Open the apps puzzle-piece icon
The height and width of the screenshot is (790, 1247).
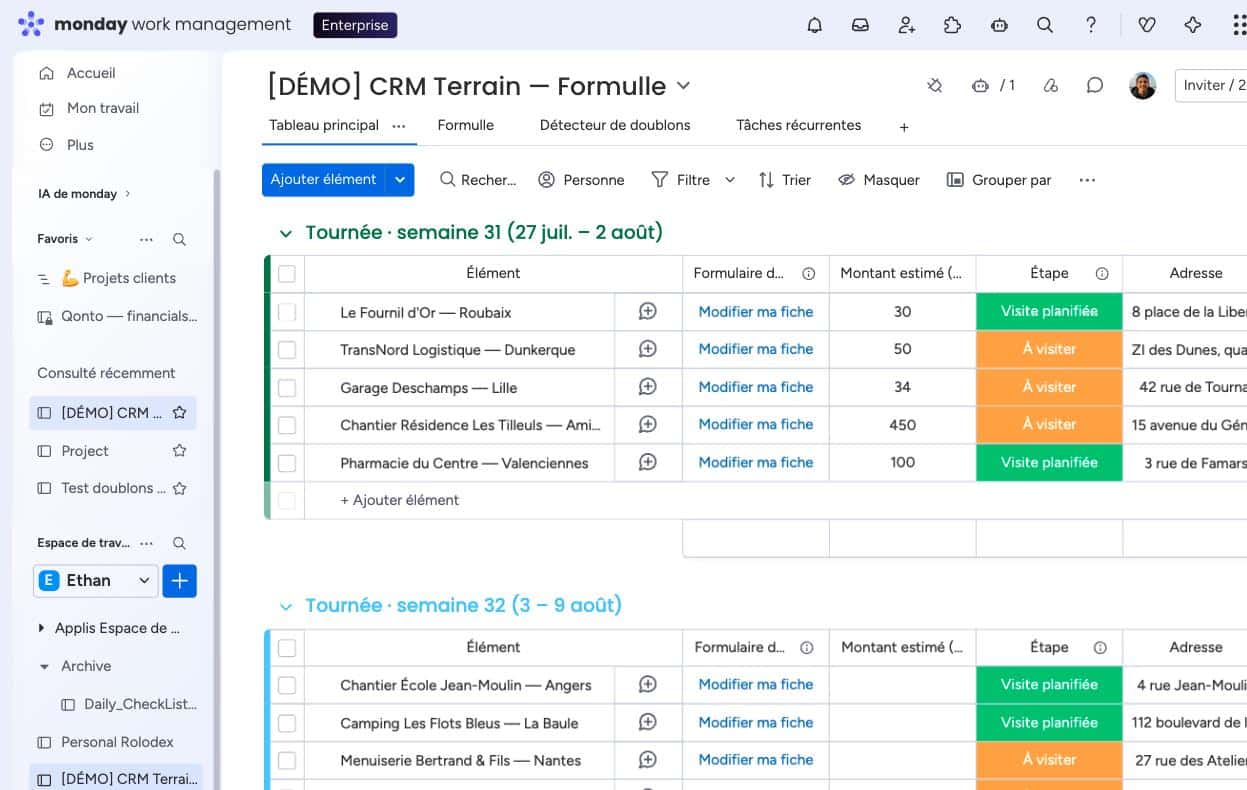click(952, 25)
